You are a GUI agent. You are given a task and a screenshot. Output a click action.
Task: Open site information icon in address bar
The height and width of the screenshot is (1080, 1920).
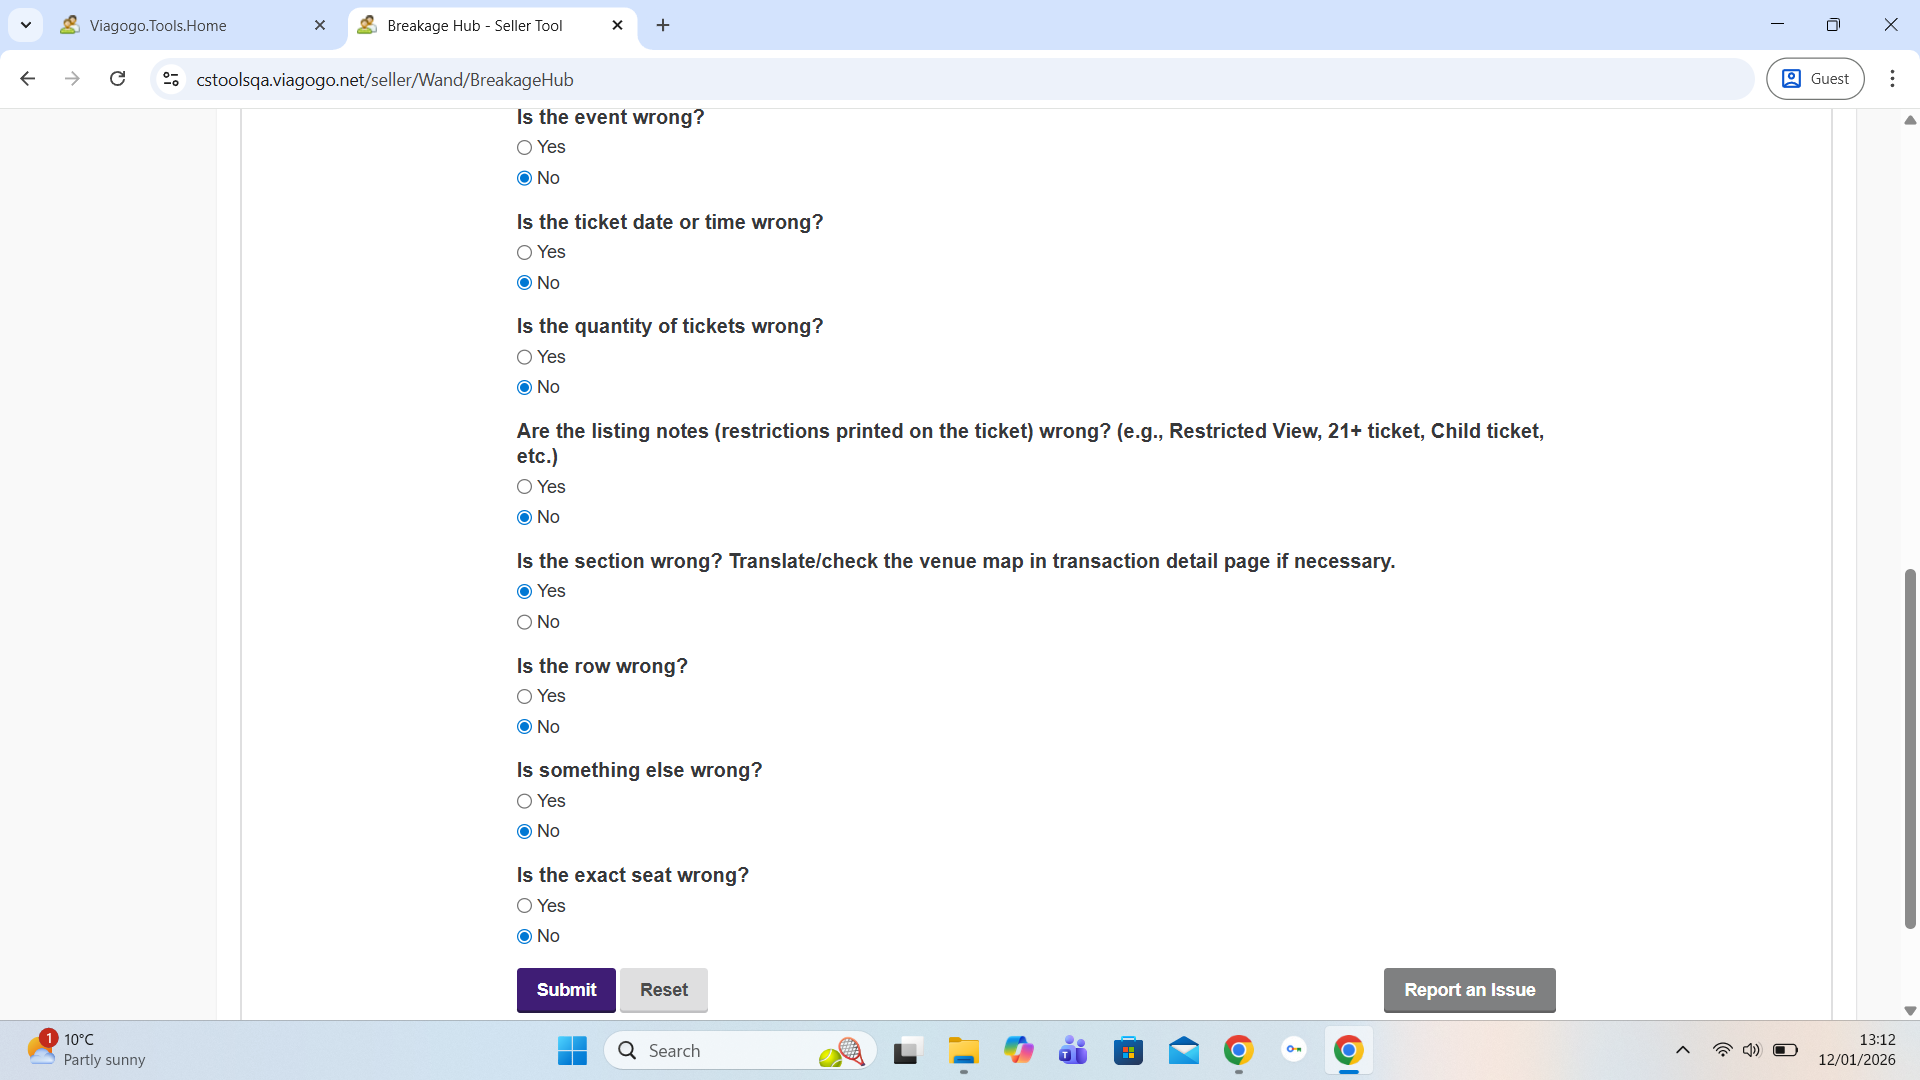171,79
